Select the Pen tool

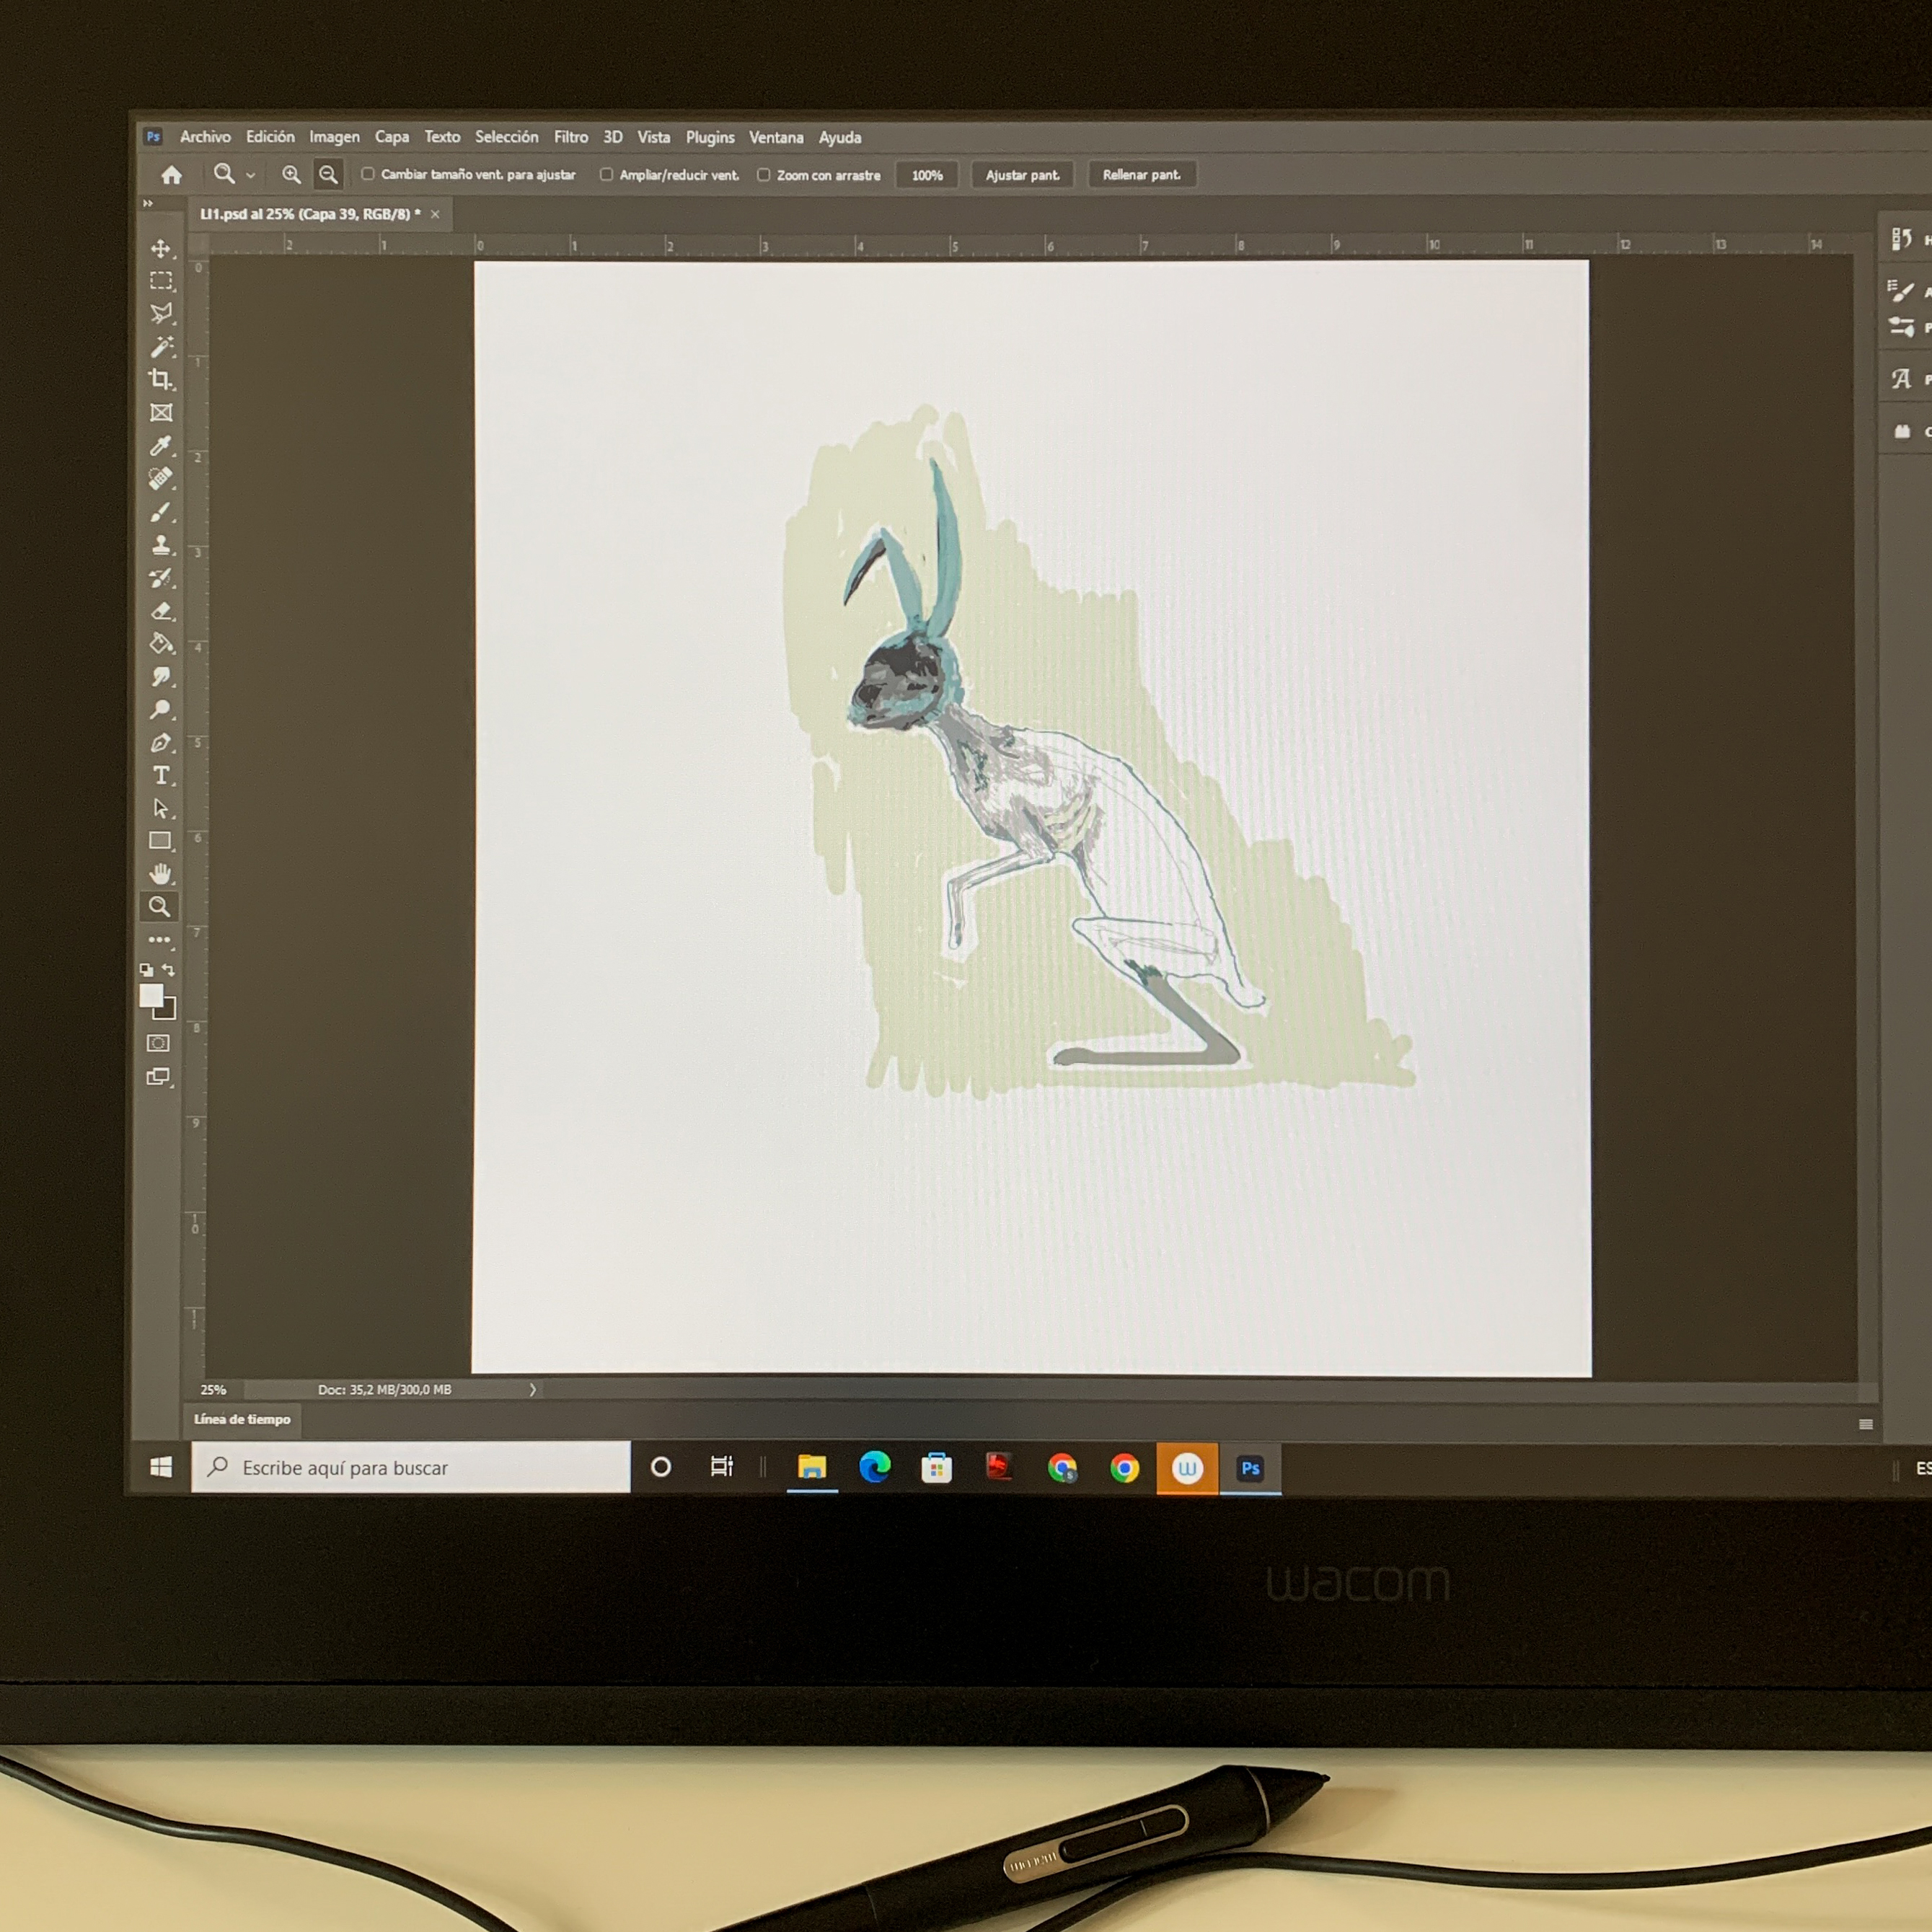pyautogui.click(x=160, y=743)
